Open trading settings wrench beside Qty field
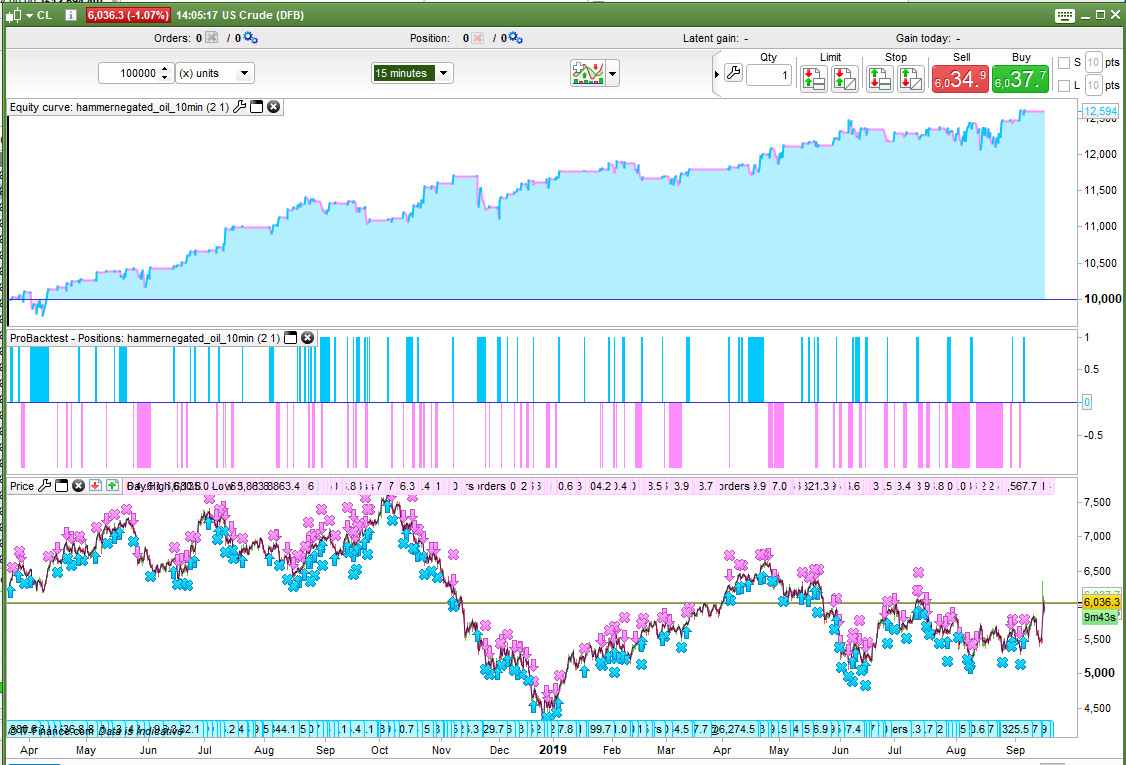 (x=733, y=75)
